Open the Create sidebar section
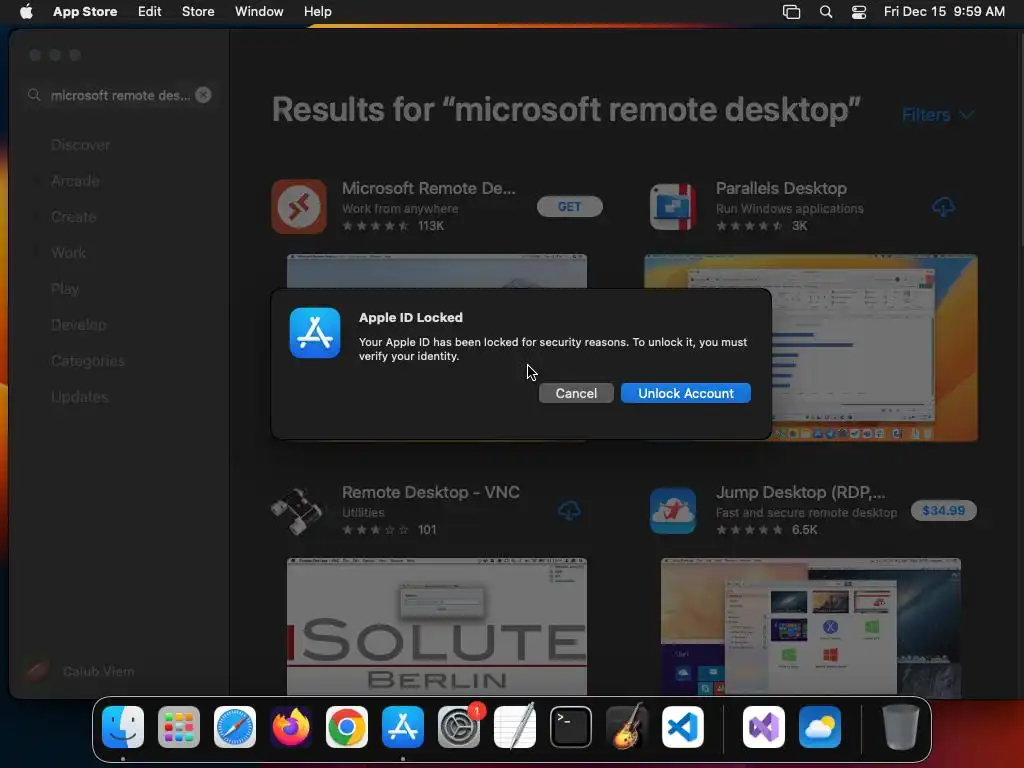Screen dimensions: 1024x768 pos(73,217)
